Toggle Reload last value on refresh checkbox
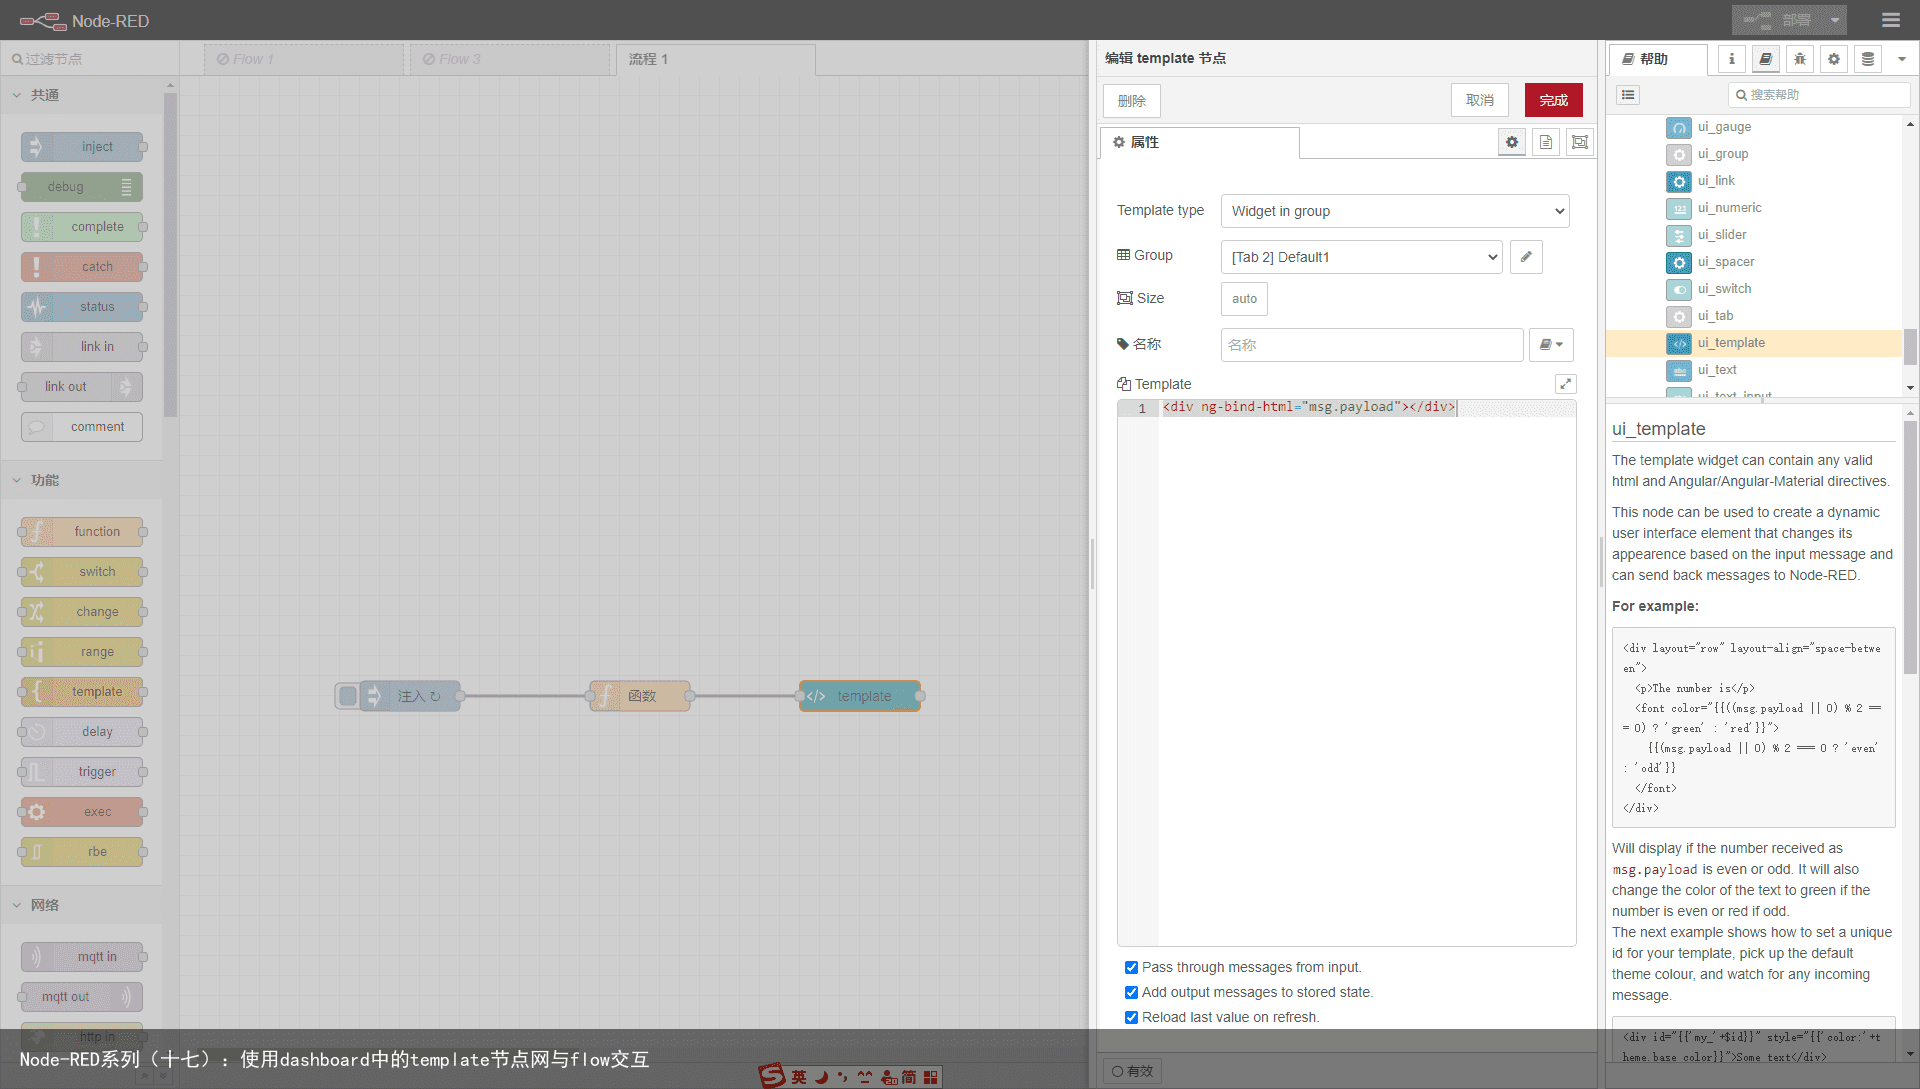Viewport: 1920px width, 1089px height. click(1131, 1017)
